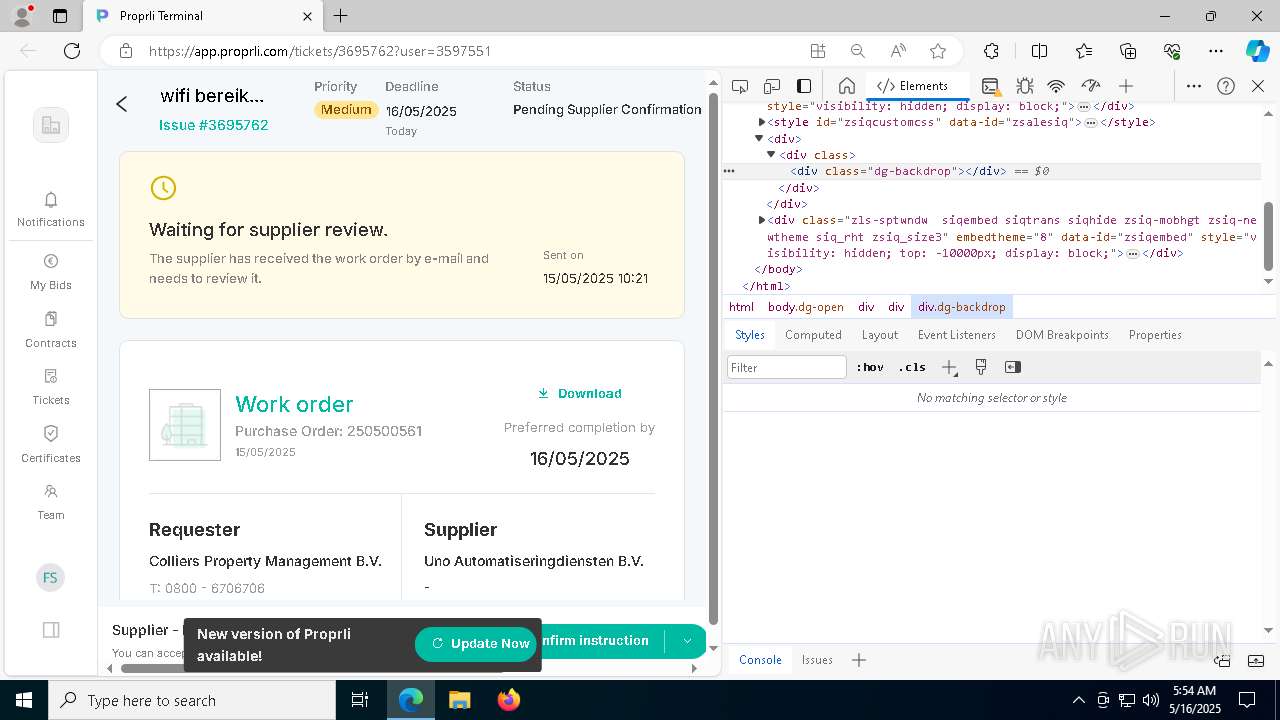Open DevTools Performance gauge icon
Viewport: 1280px width, 720px height.
point(1091,86)
